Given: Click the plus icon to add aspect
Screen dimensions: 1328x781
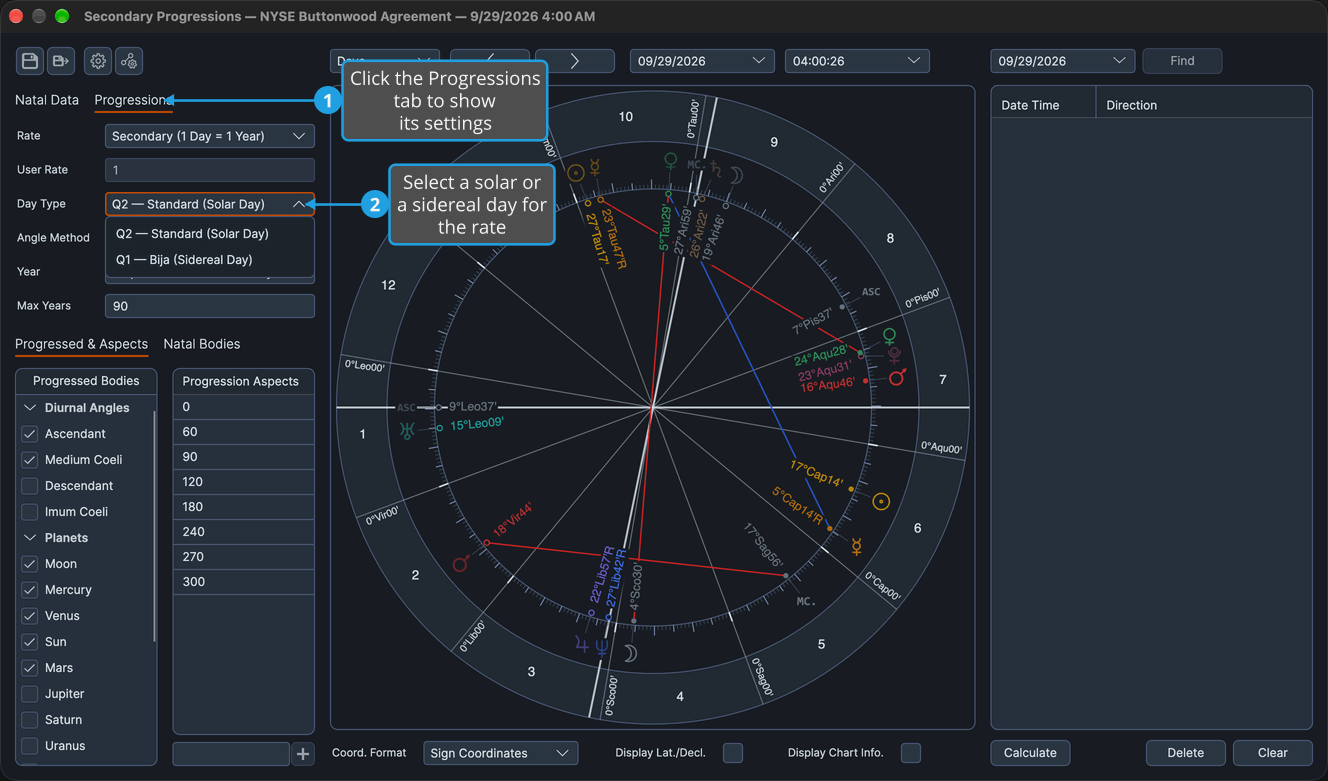Looking at the screenshot, I should coord(303,754).
